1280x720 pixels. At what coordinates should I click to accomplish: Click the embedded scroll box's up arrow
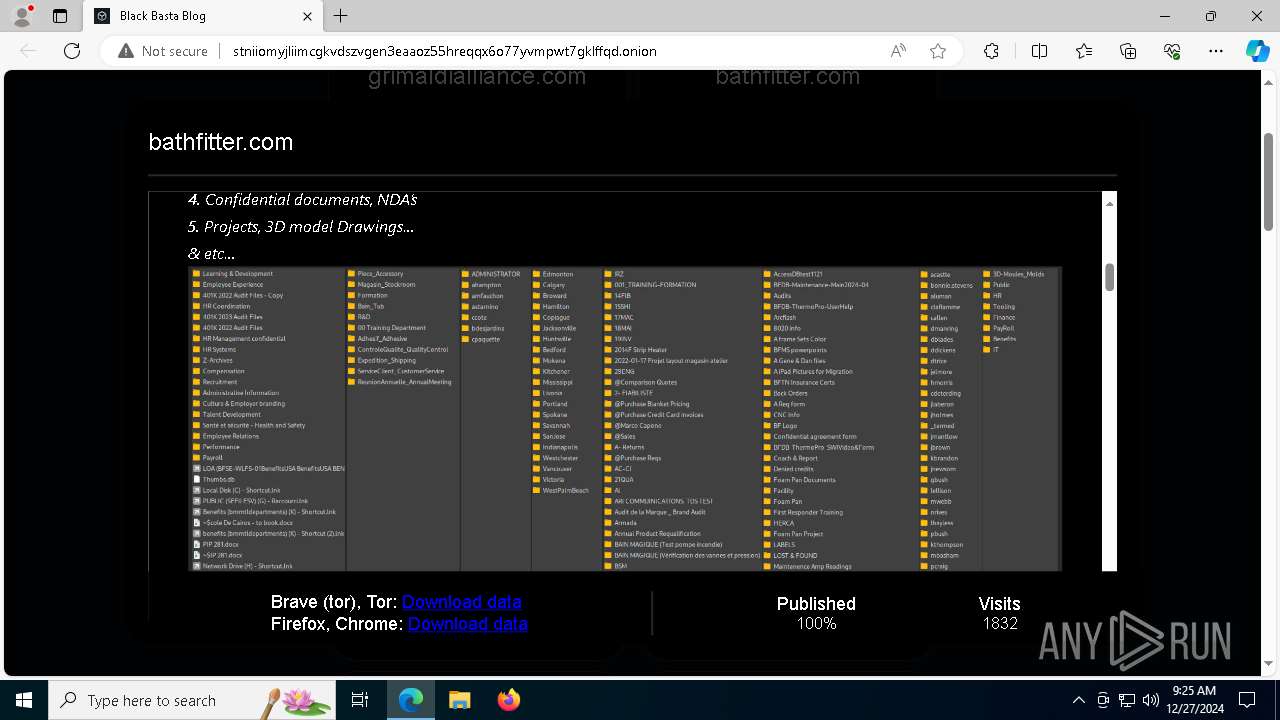click(1109, 204)
